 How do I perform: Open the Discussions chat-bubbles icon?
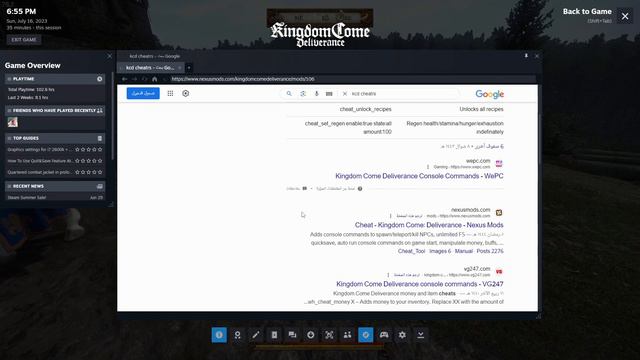pos(292,335)
